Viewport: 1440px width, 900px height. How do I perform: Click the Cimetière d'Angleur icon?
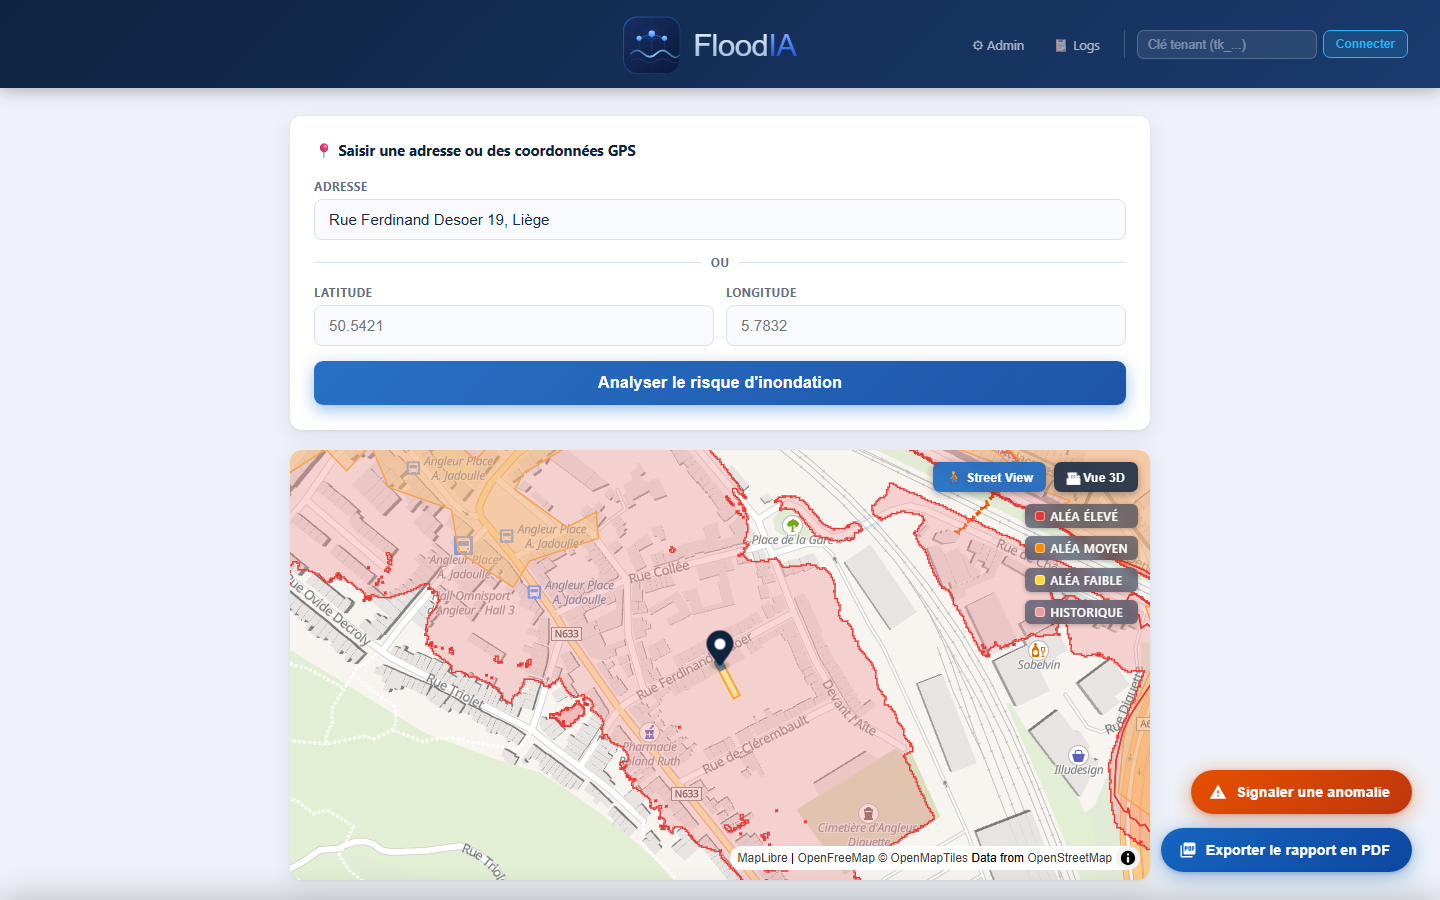point(868,813)
